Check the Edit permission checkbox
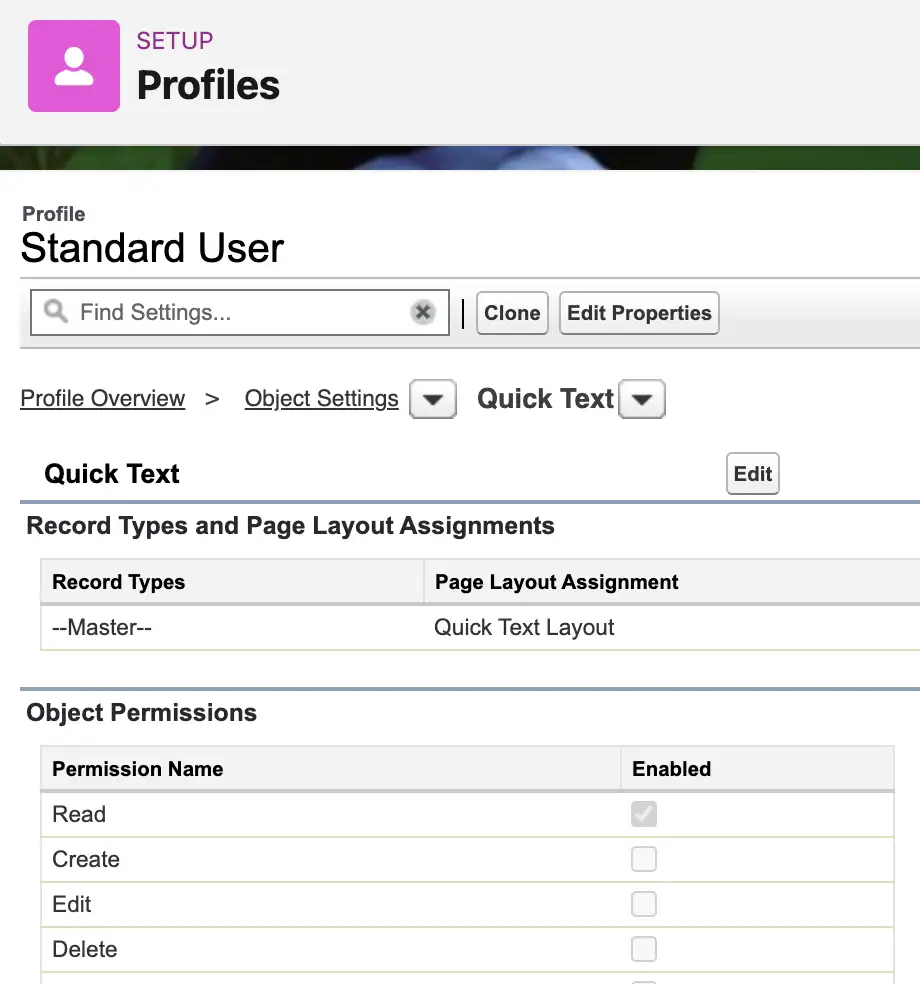This screenshot has width=920, height=984. click(644, 904)
